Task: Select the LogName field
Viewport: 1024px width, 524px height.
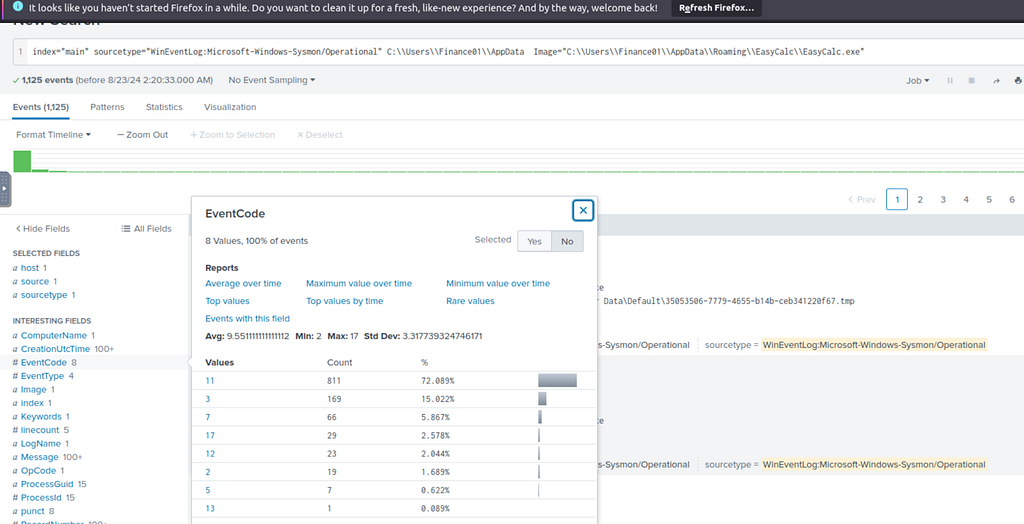Action: 40,444
